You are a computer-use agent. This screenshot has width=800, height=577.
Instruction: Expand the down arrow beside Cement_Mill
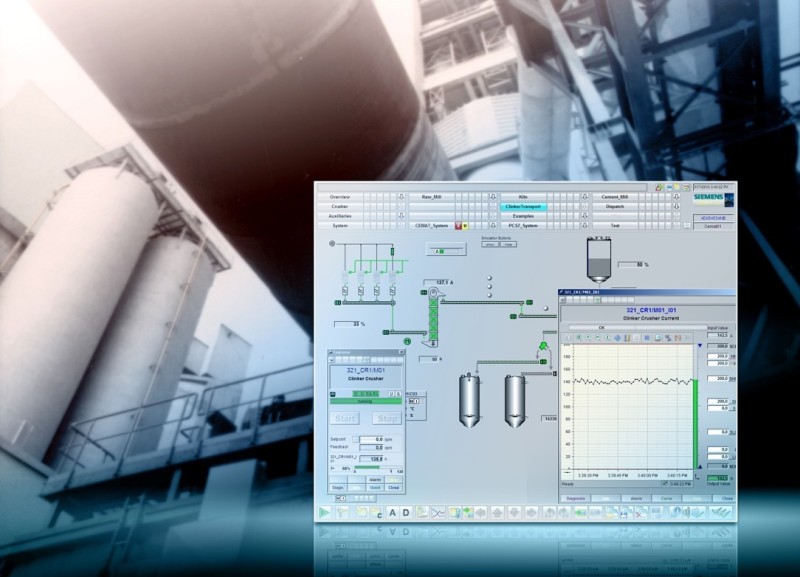pyautogui.click(x=678, y=197)
